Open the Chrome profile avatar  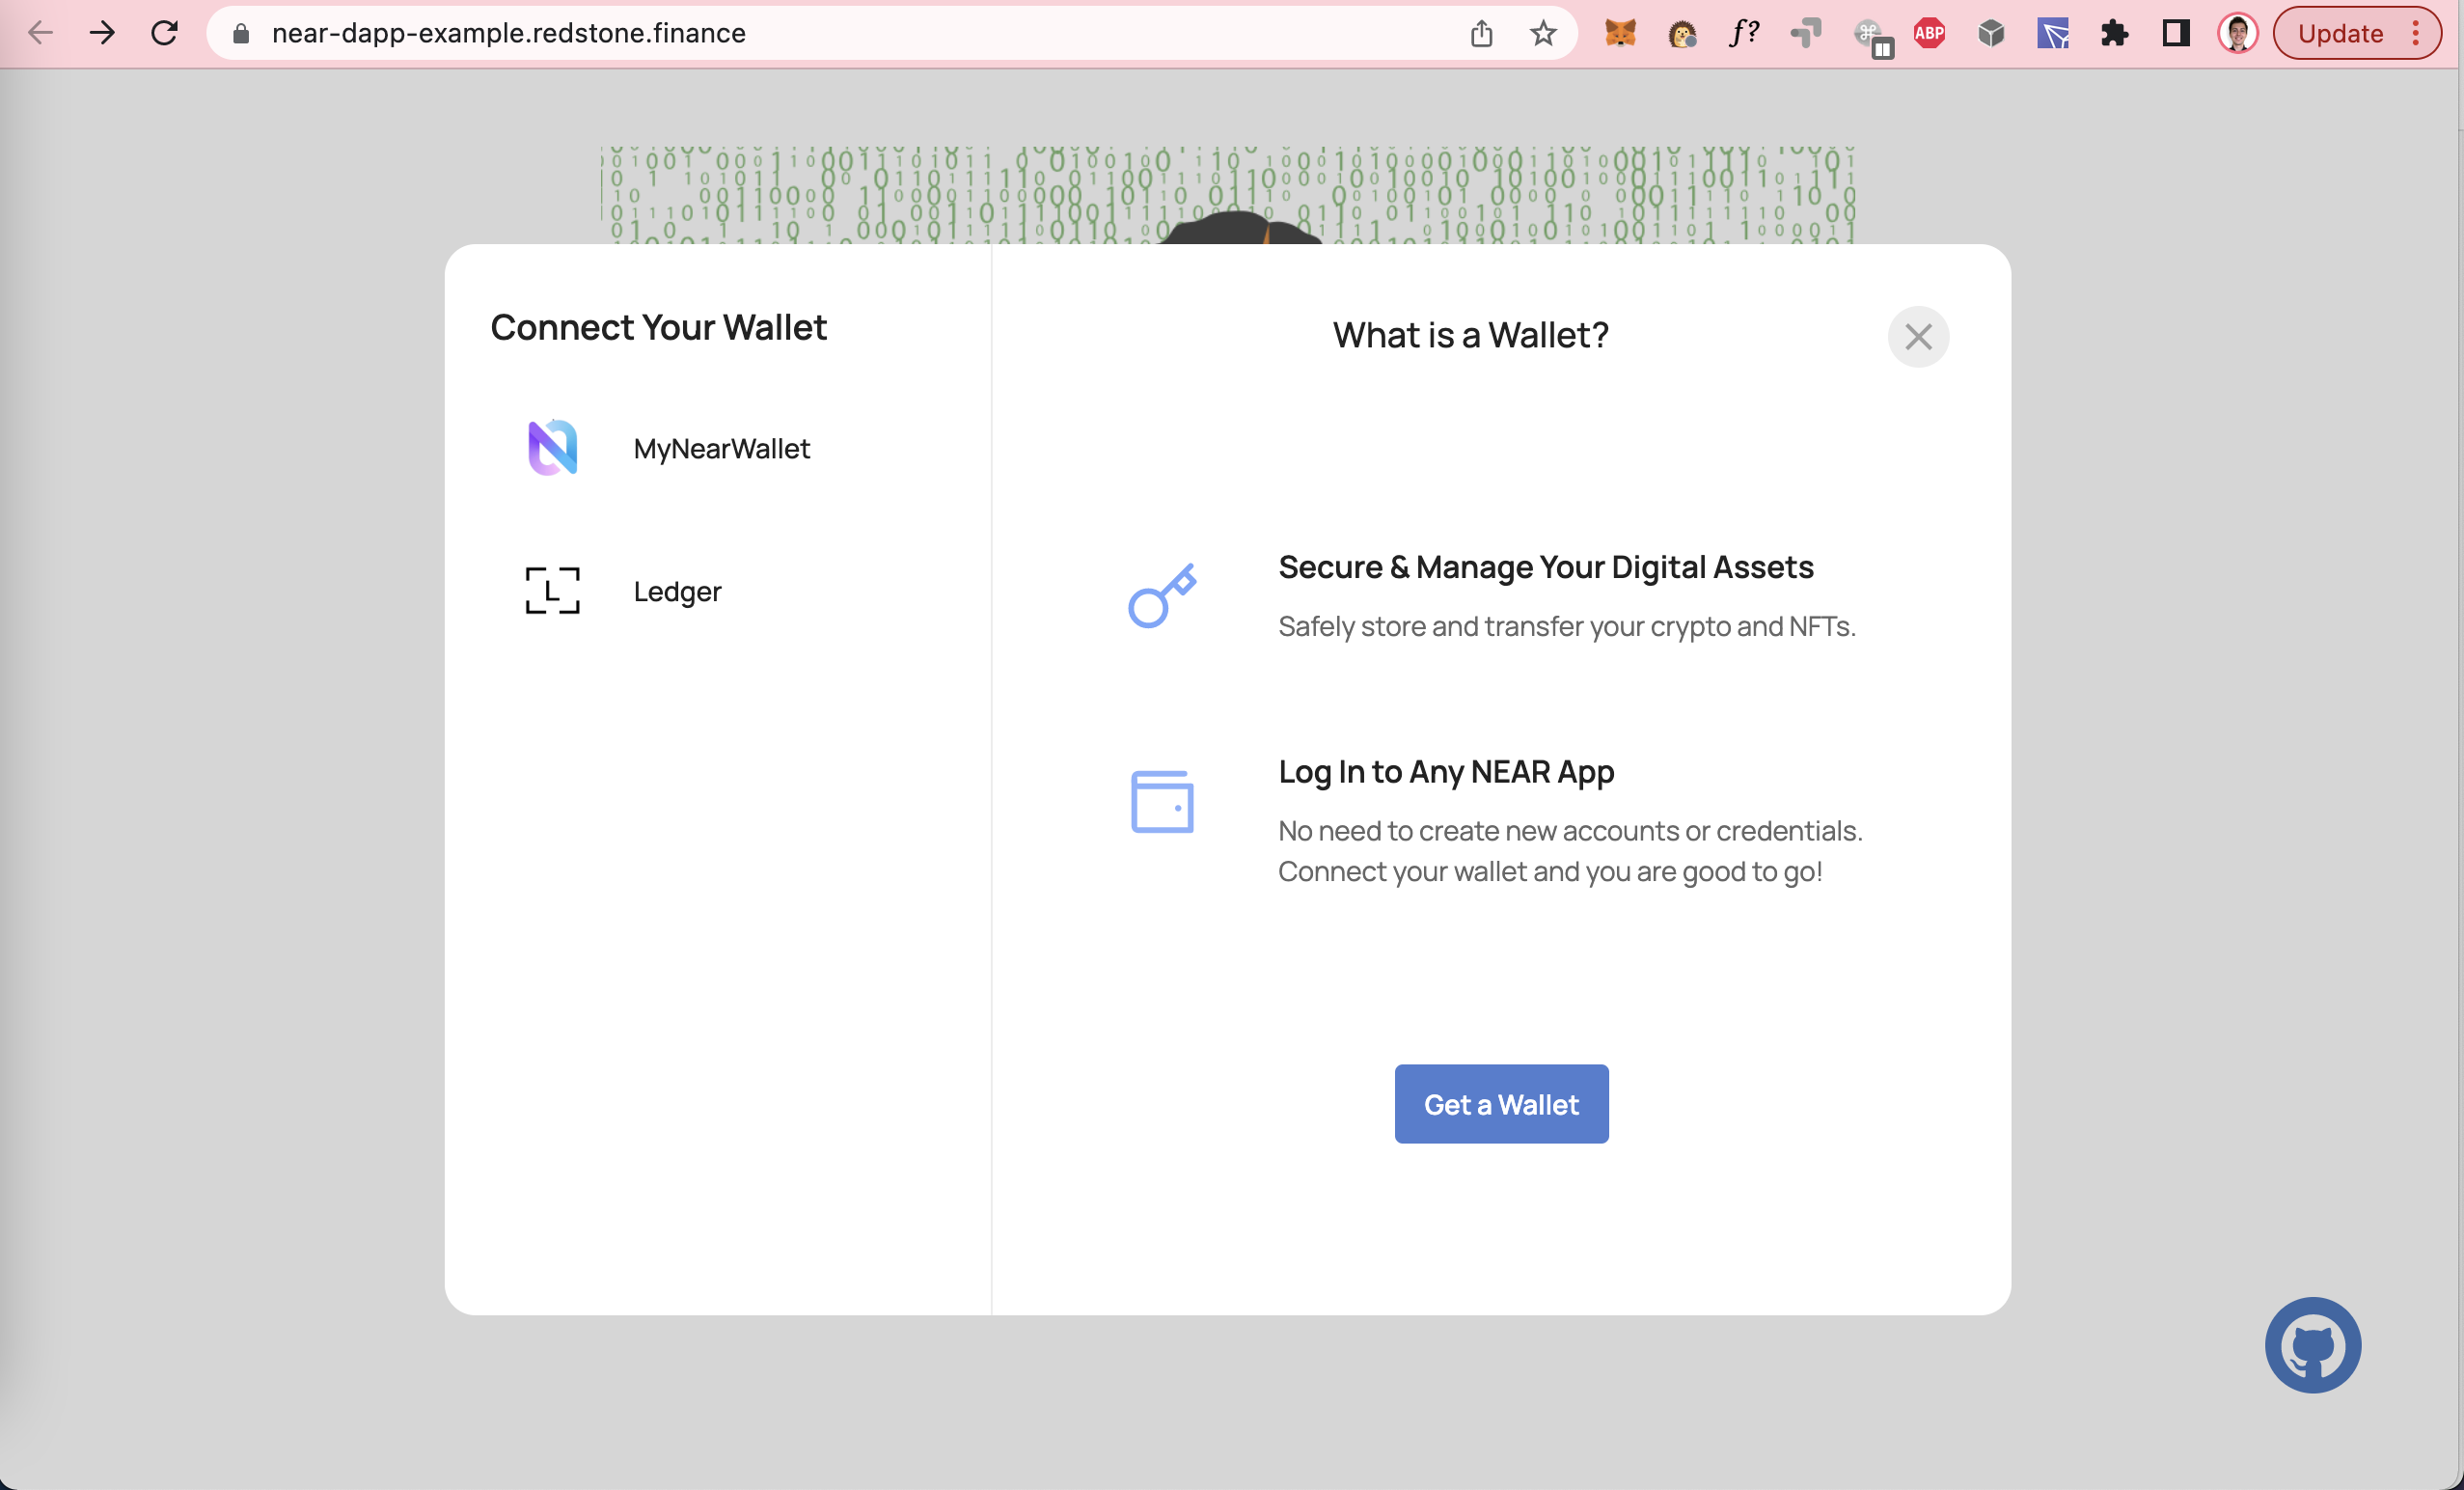(2237, 34)
